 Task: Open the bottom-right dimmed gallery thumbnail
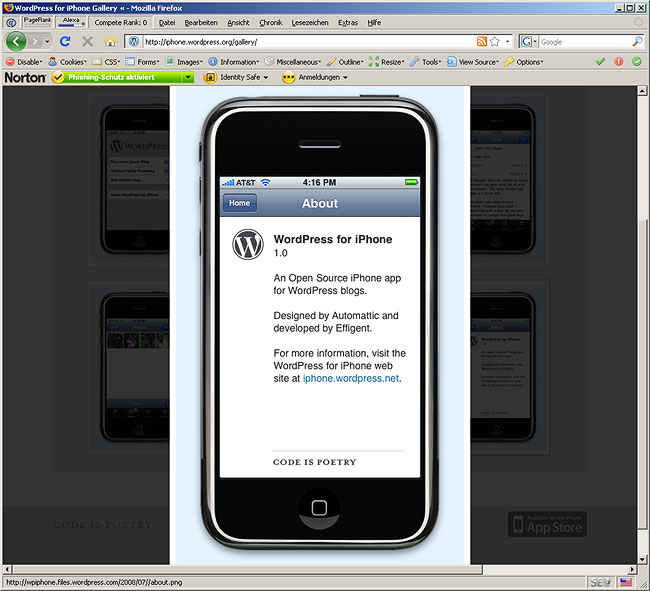point(510,367)
